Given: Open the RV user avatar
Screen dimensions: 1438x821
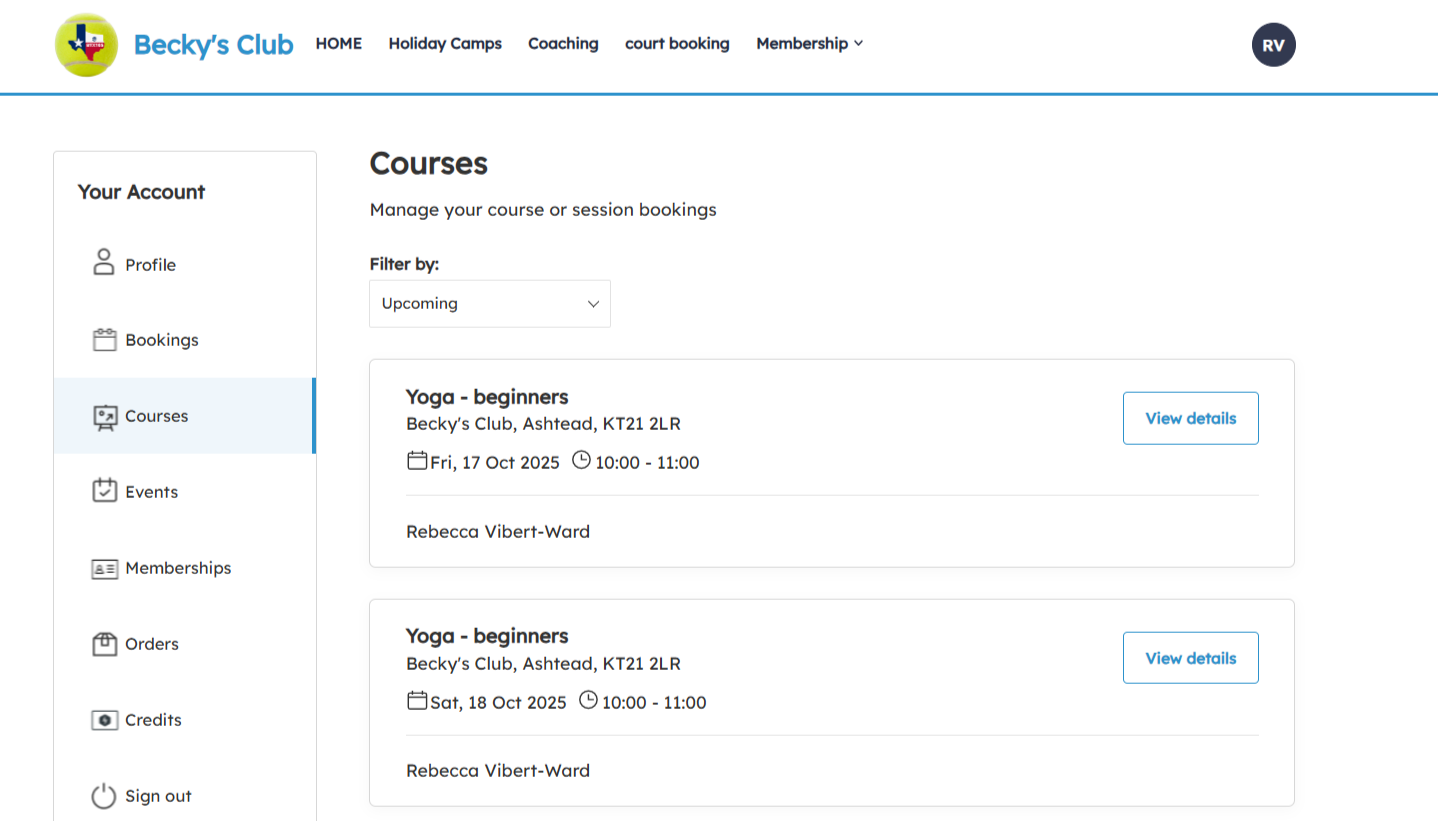Looking at the screenshot, I should click(x=1273, y=45).
